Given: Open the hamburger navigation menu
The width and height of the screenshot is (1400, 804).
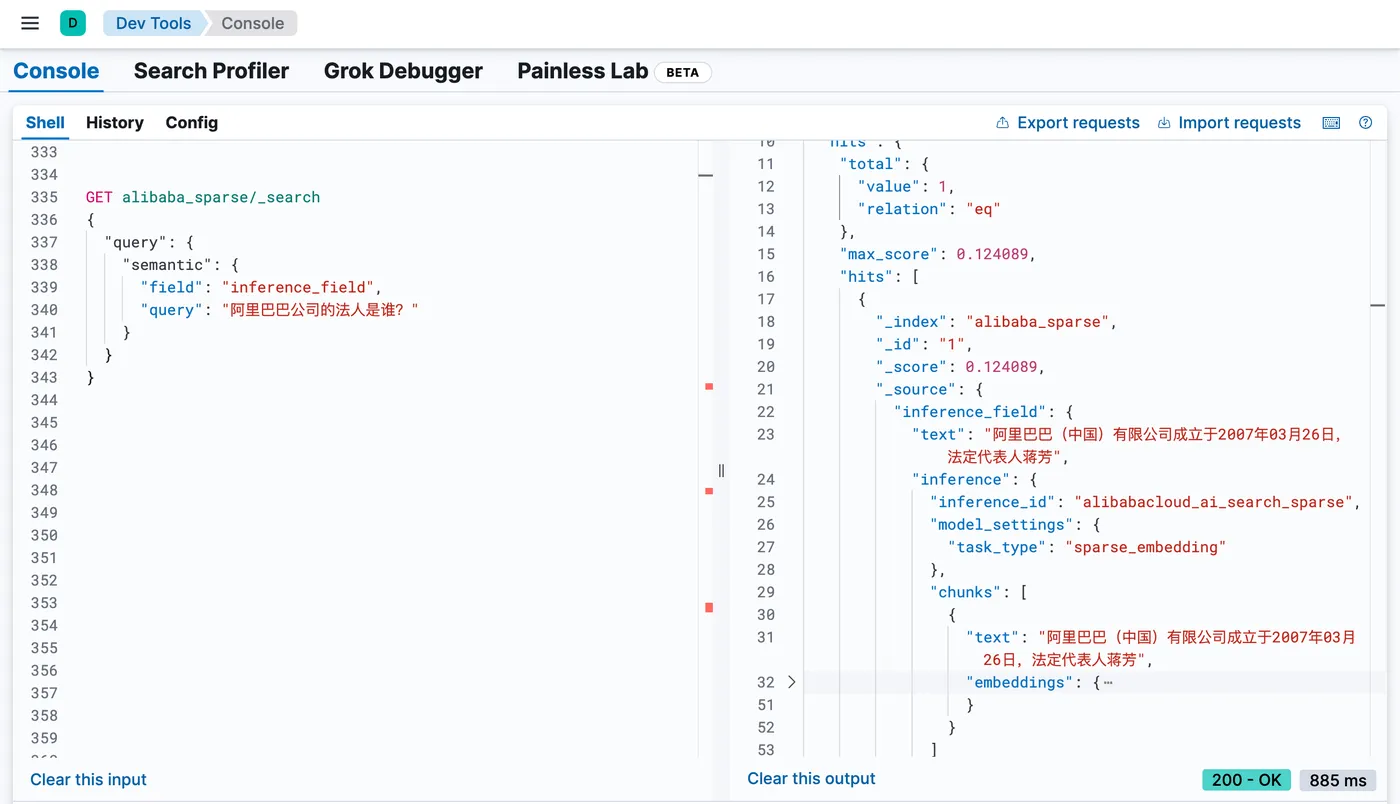Looking at the screenshot, I should tap(30, 23).
